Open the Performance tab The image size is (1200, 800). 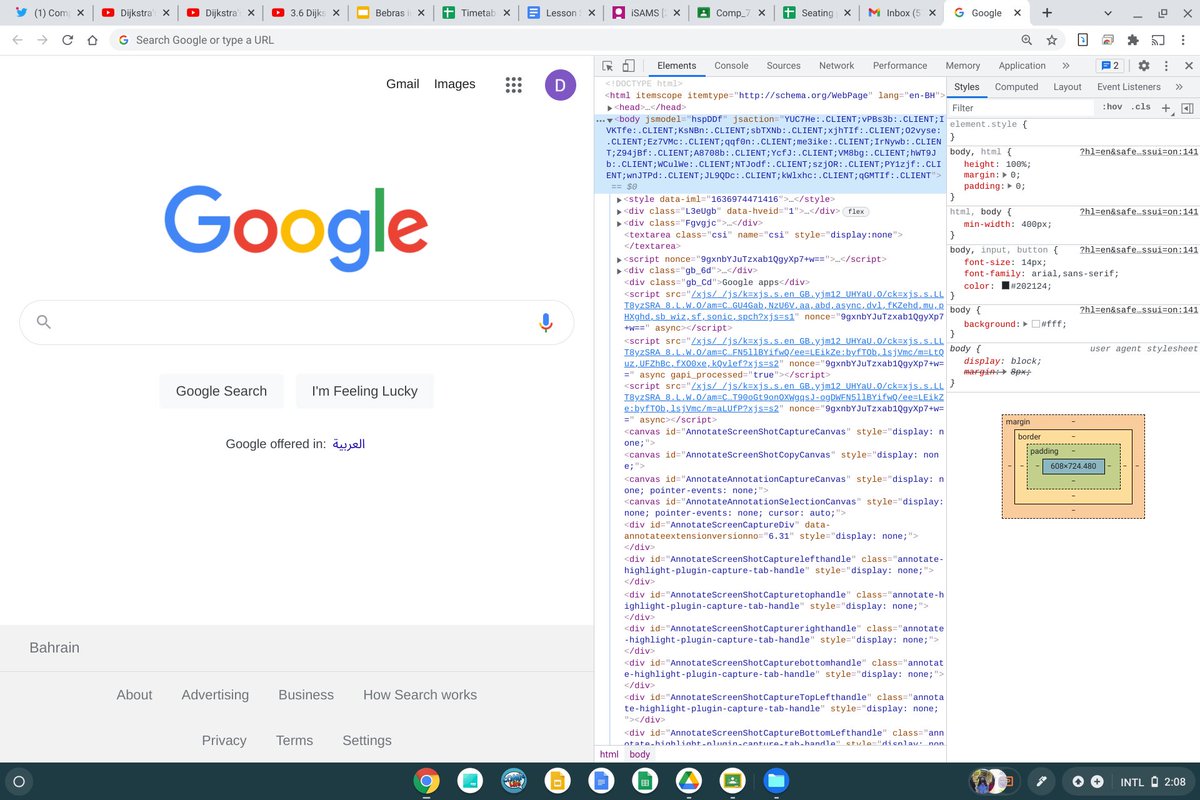click(900, 66)
